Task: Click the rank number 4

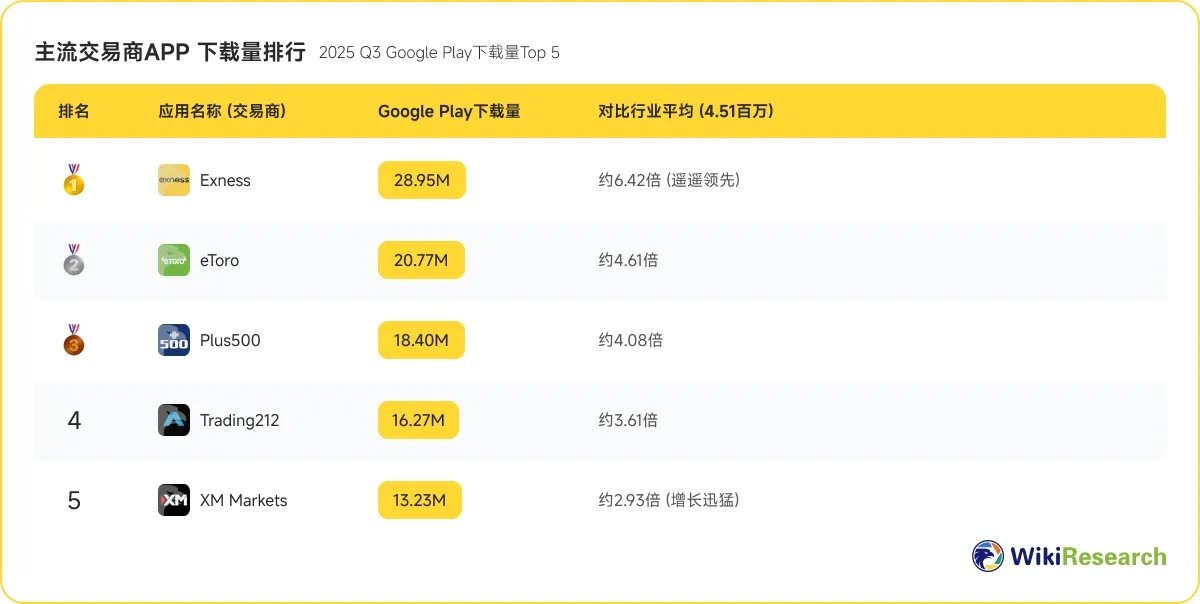Action: pyautogui.click(x=74, y=420)
